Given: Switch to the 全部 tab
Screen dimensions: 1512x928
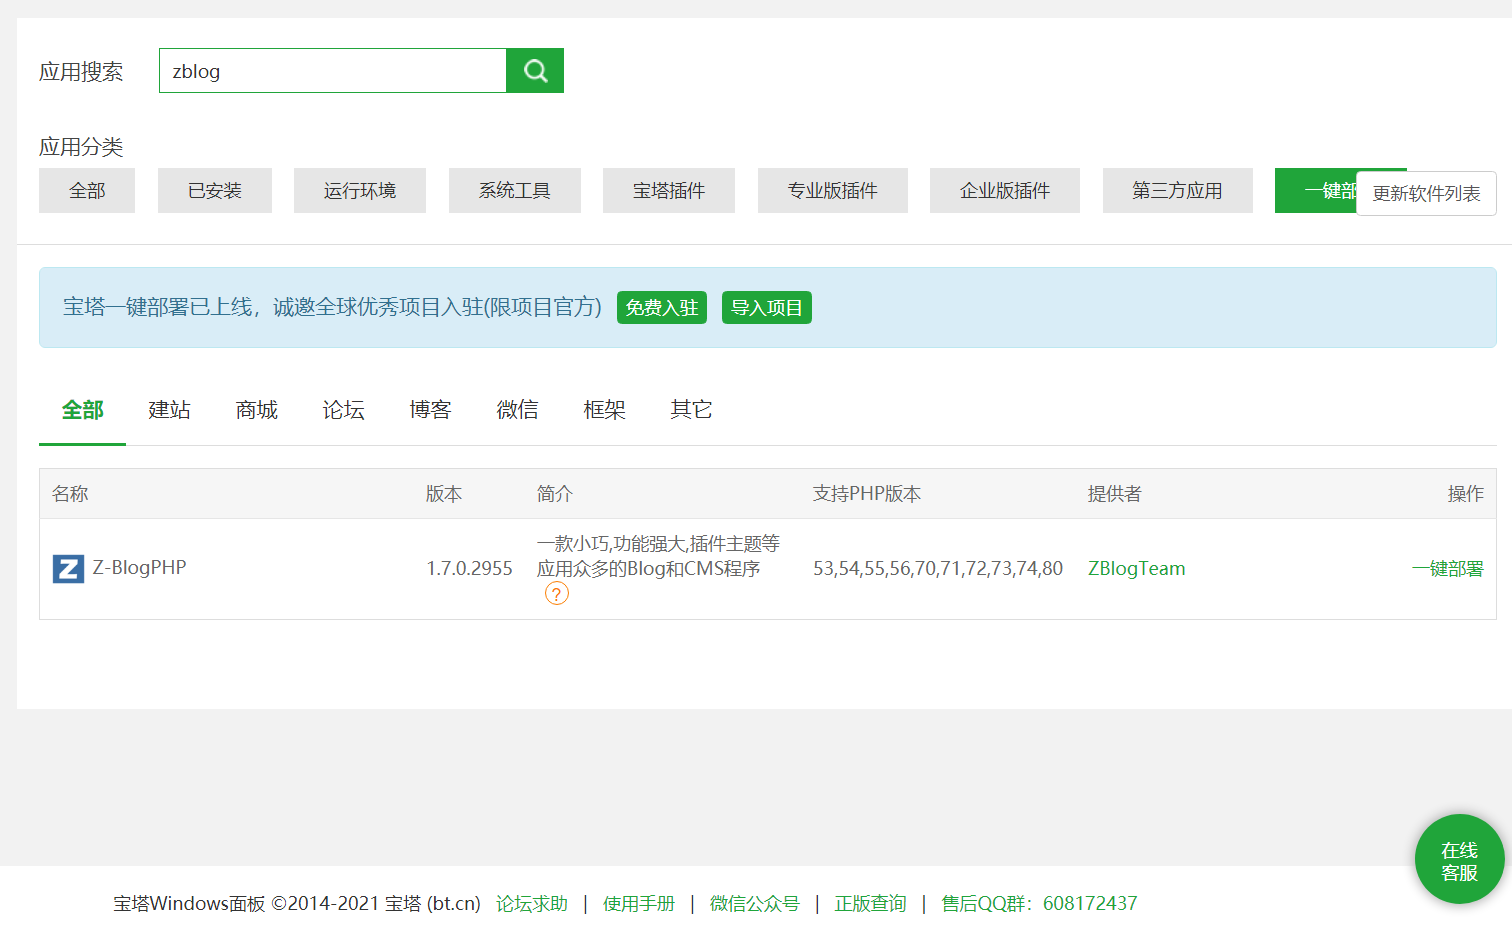Looking at the screenshot, I should (x=82, y=410).
